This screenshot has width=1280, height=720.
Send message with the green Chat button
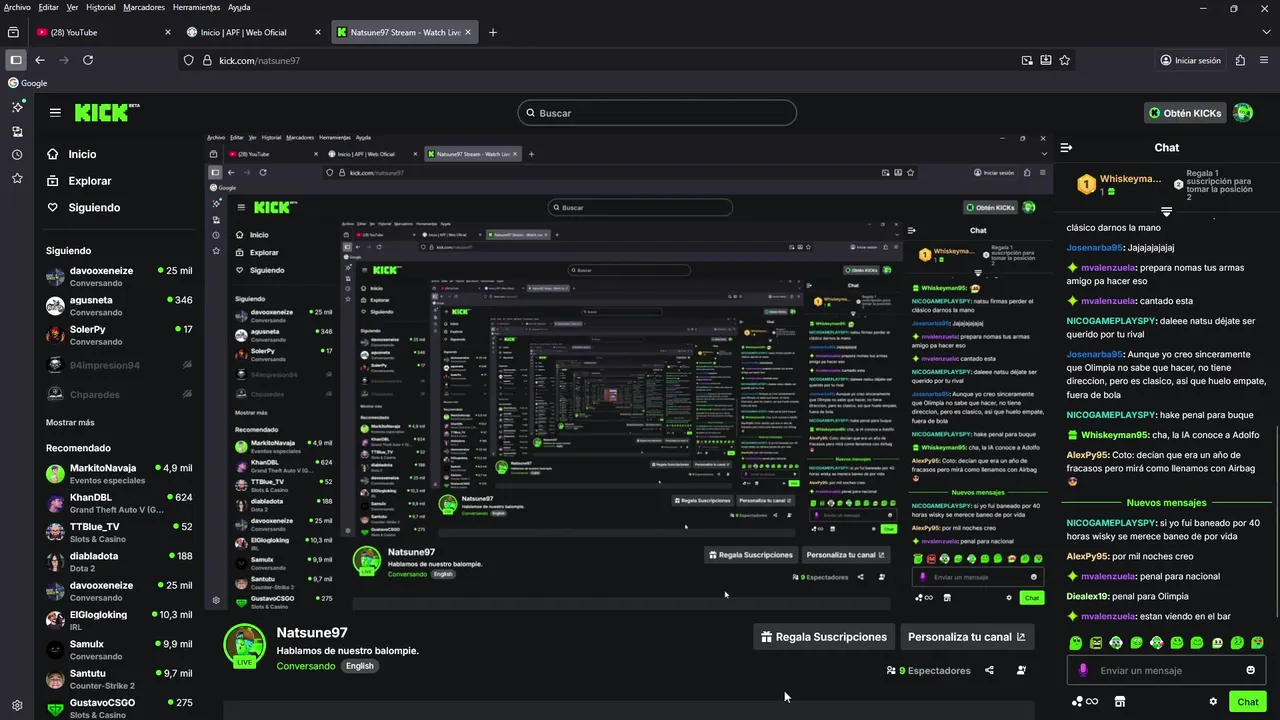point(1247,702)
